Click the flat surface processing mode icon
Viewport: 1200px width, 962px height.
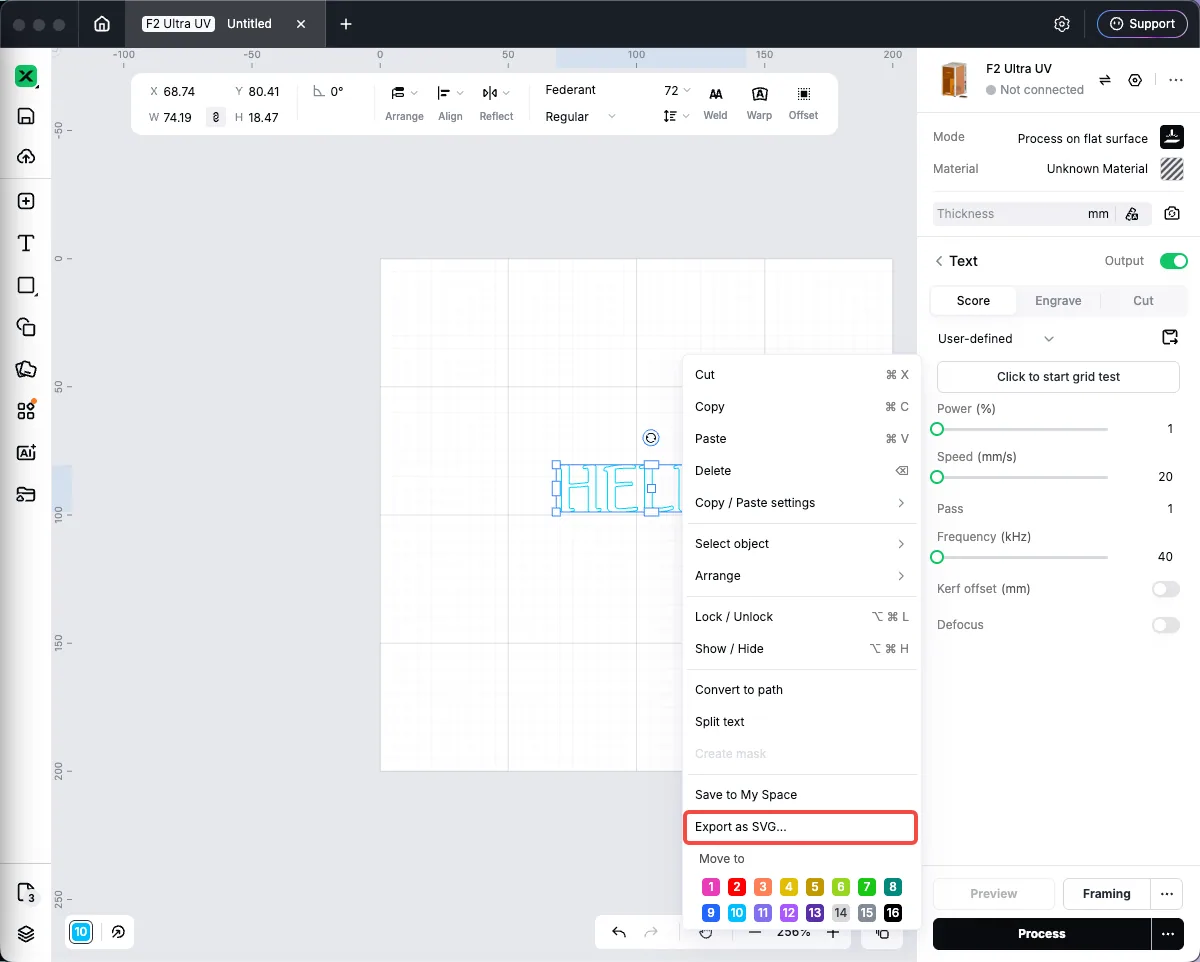coord(1172,137)
